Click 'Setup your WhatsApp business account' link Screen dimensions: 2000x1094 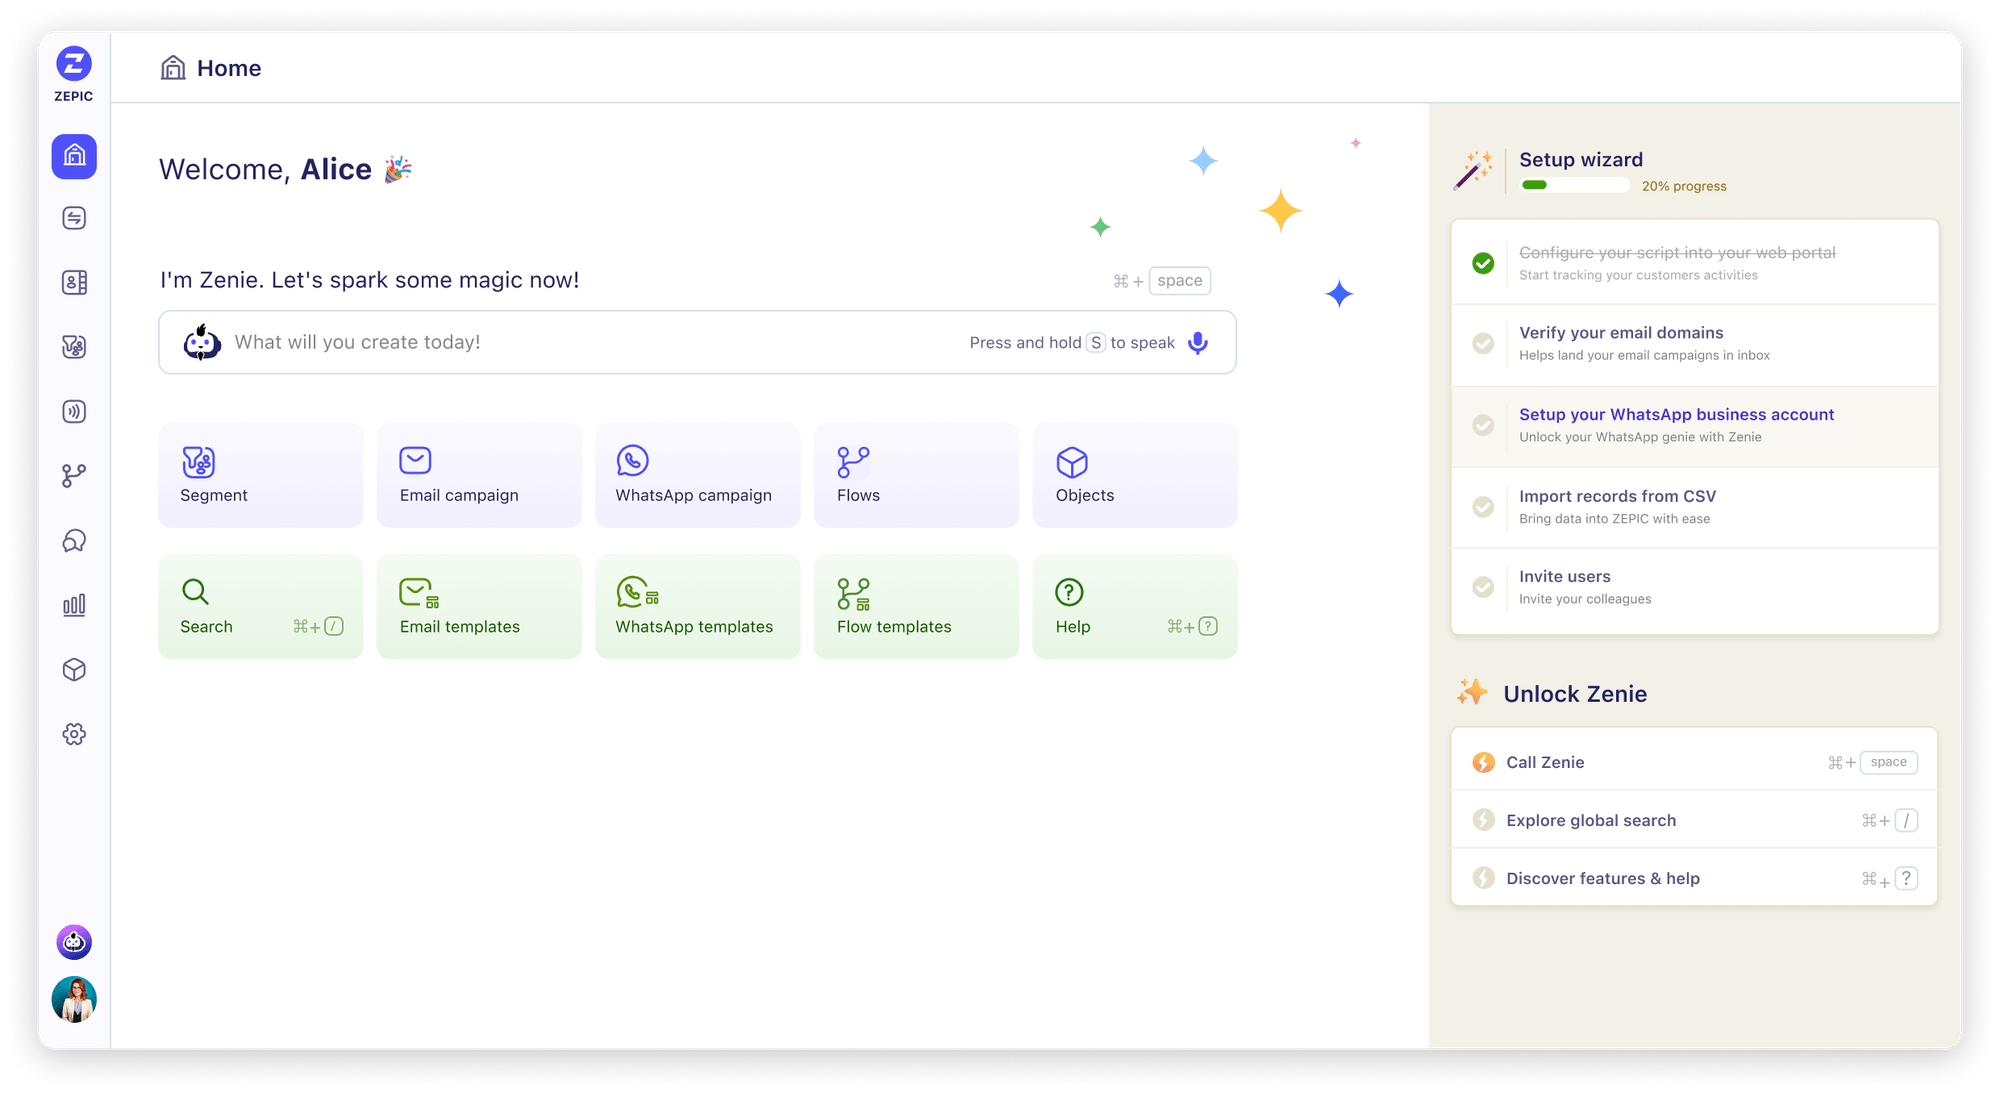point(1676,414)
